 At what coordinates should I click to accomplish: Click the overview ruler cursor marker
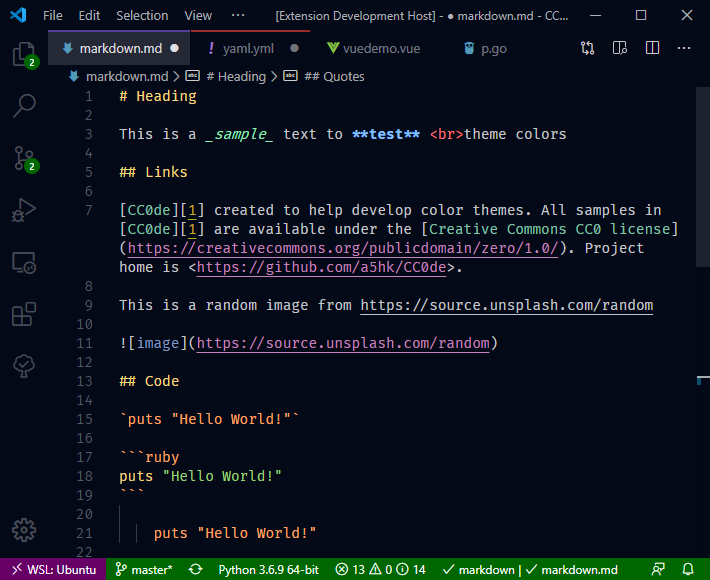click(703, 379)
